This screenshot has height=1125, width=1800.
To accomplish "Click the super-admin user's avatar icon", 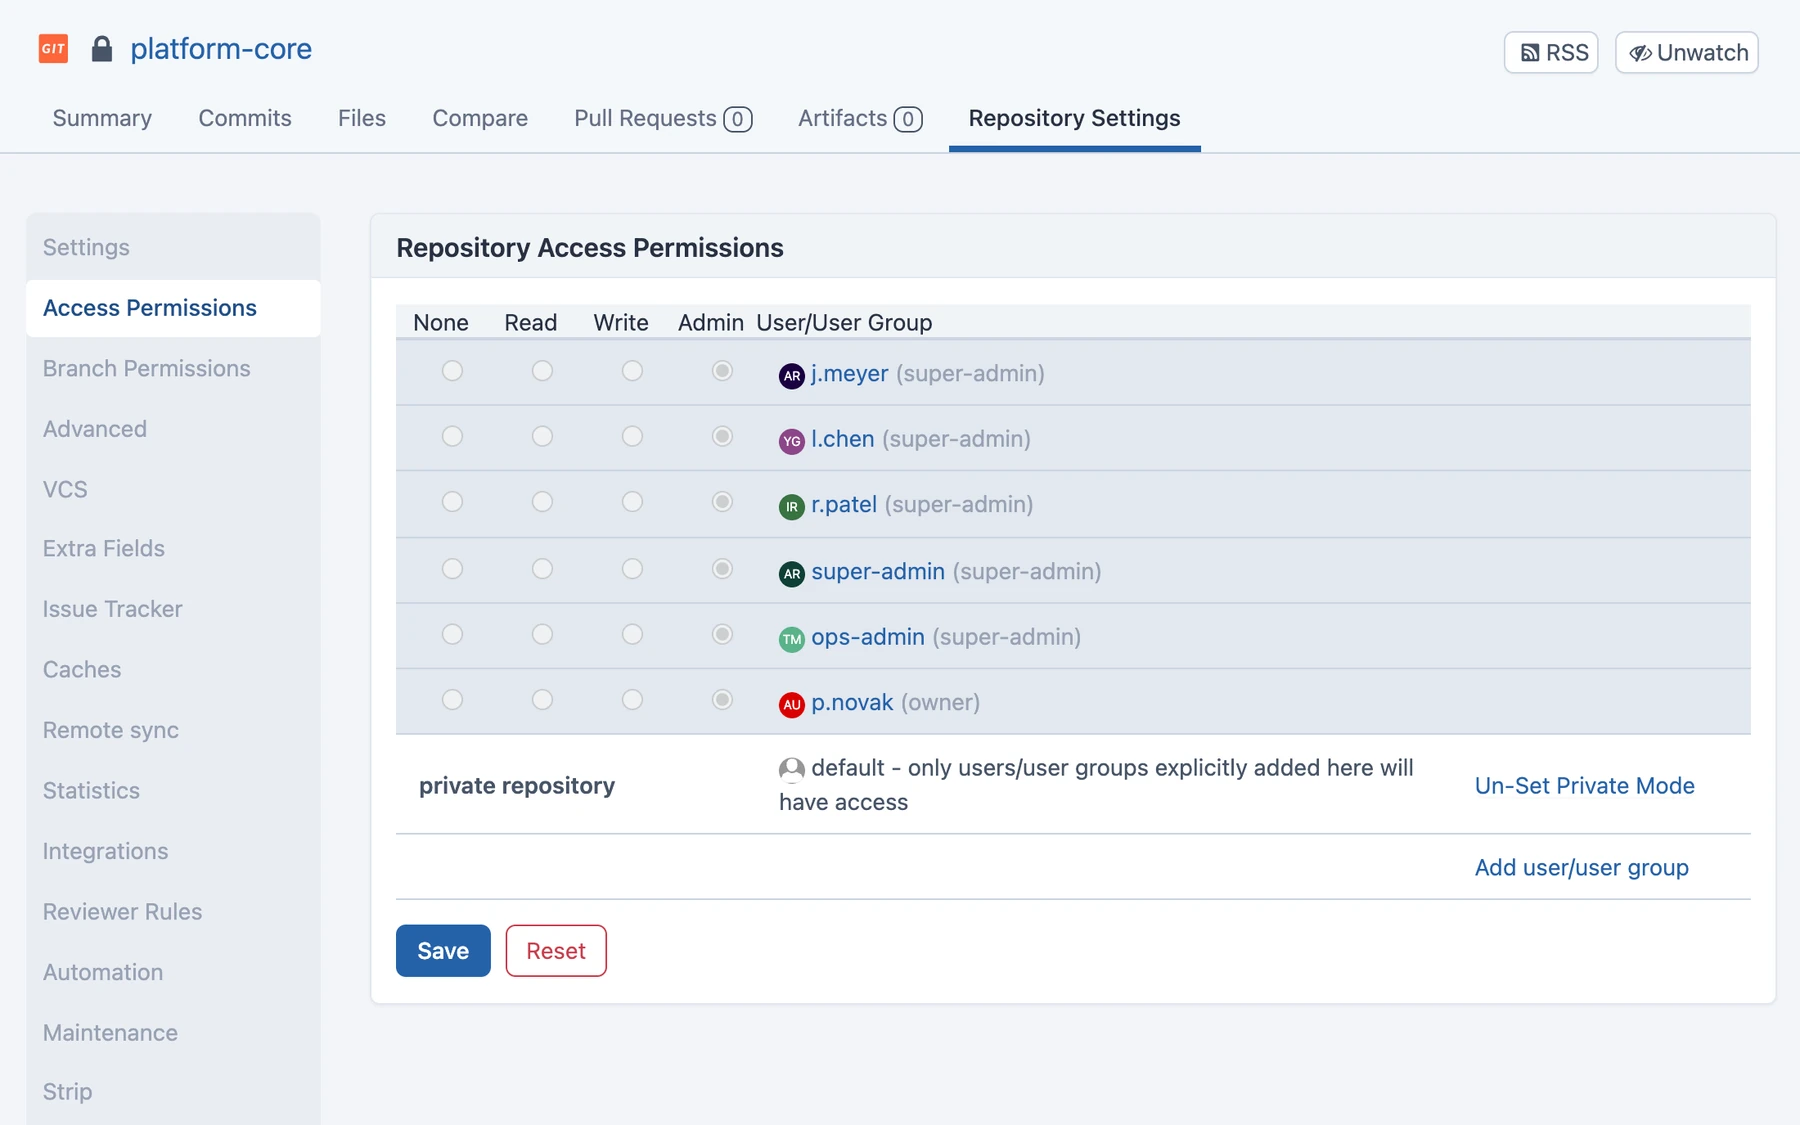I will (x=791, y=574).
